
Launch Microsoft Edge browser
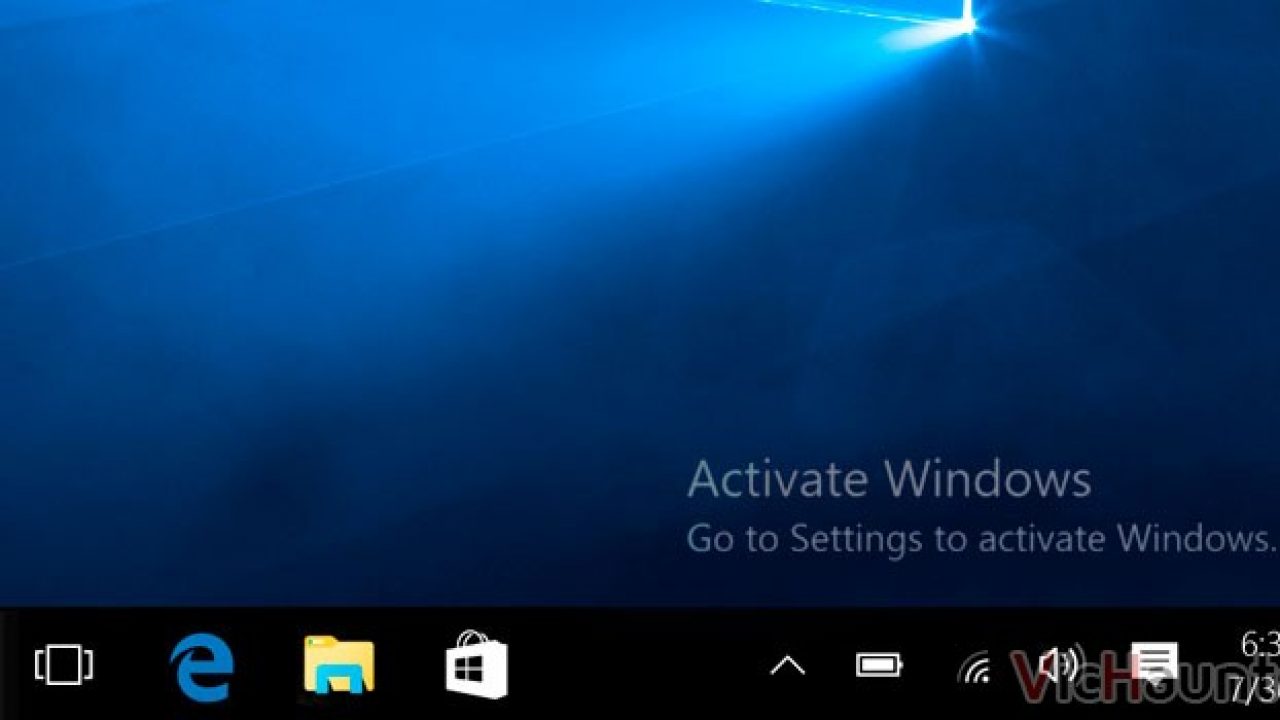[201, 667]
